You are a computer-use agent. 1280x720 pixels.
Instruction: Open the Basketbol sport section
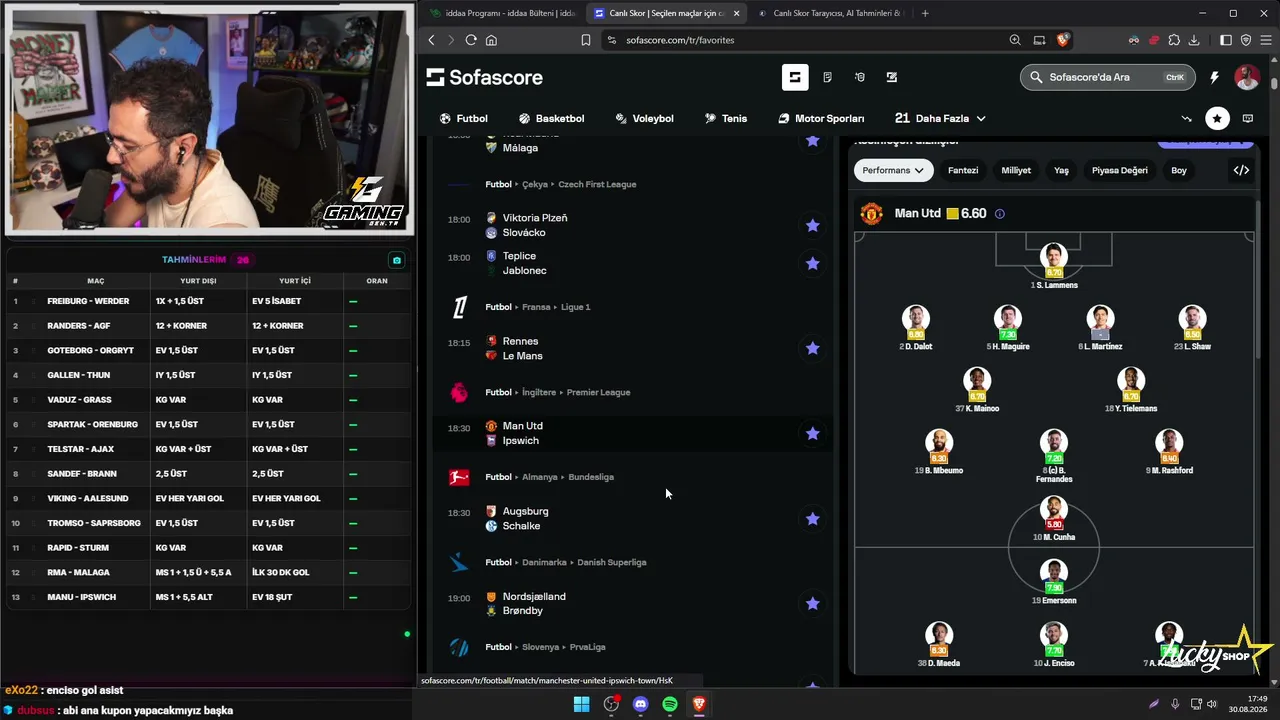[x=551, y=118]
